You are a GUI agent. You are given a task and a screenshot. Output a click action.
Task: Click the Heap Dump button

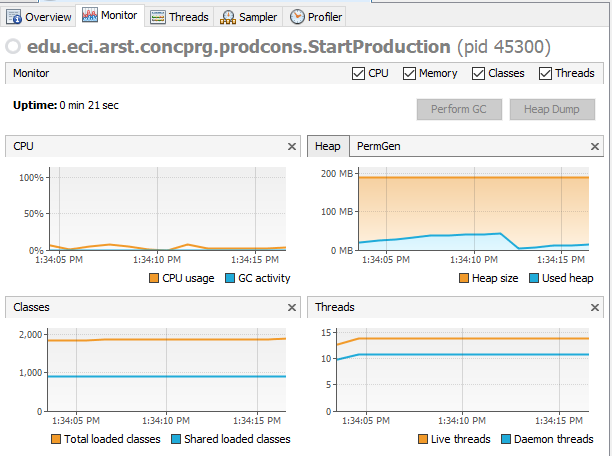552,109
